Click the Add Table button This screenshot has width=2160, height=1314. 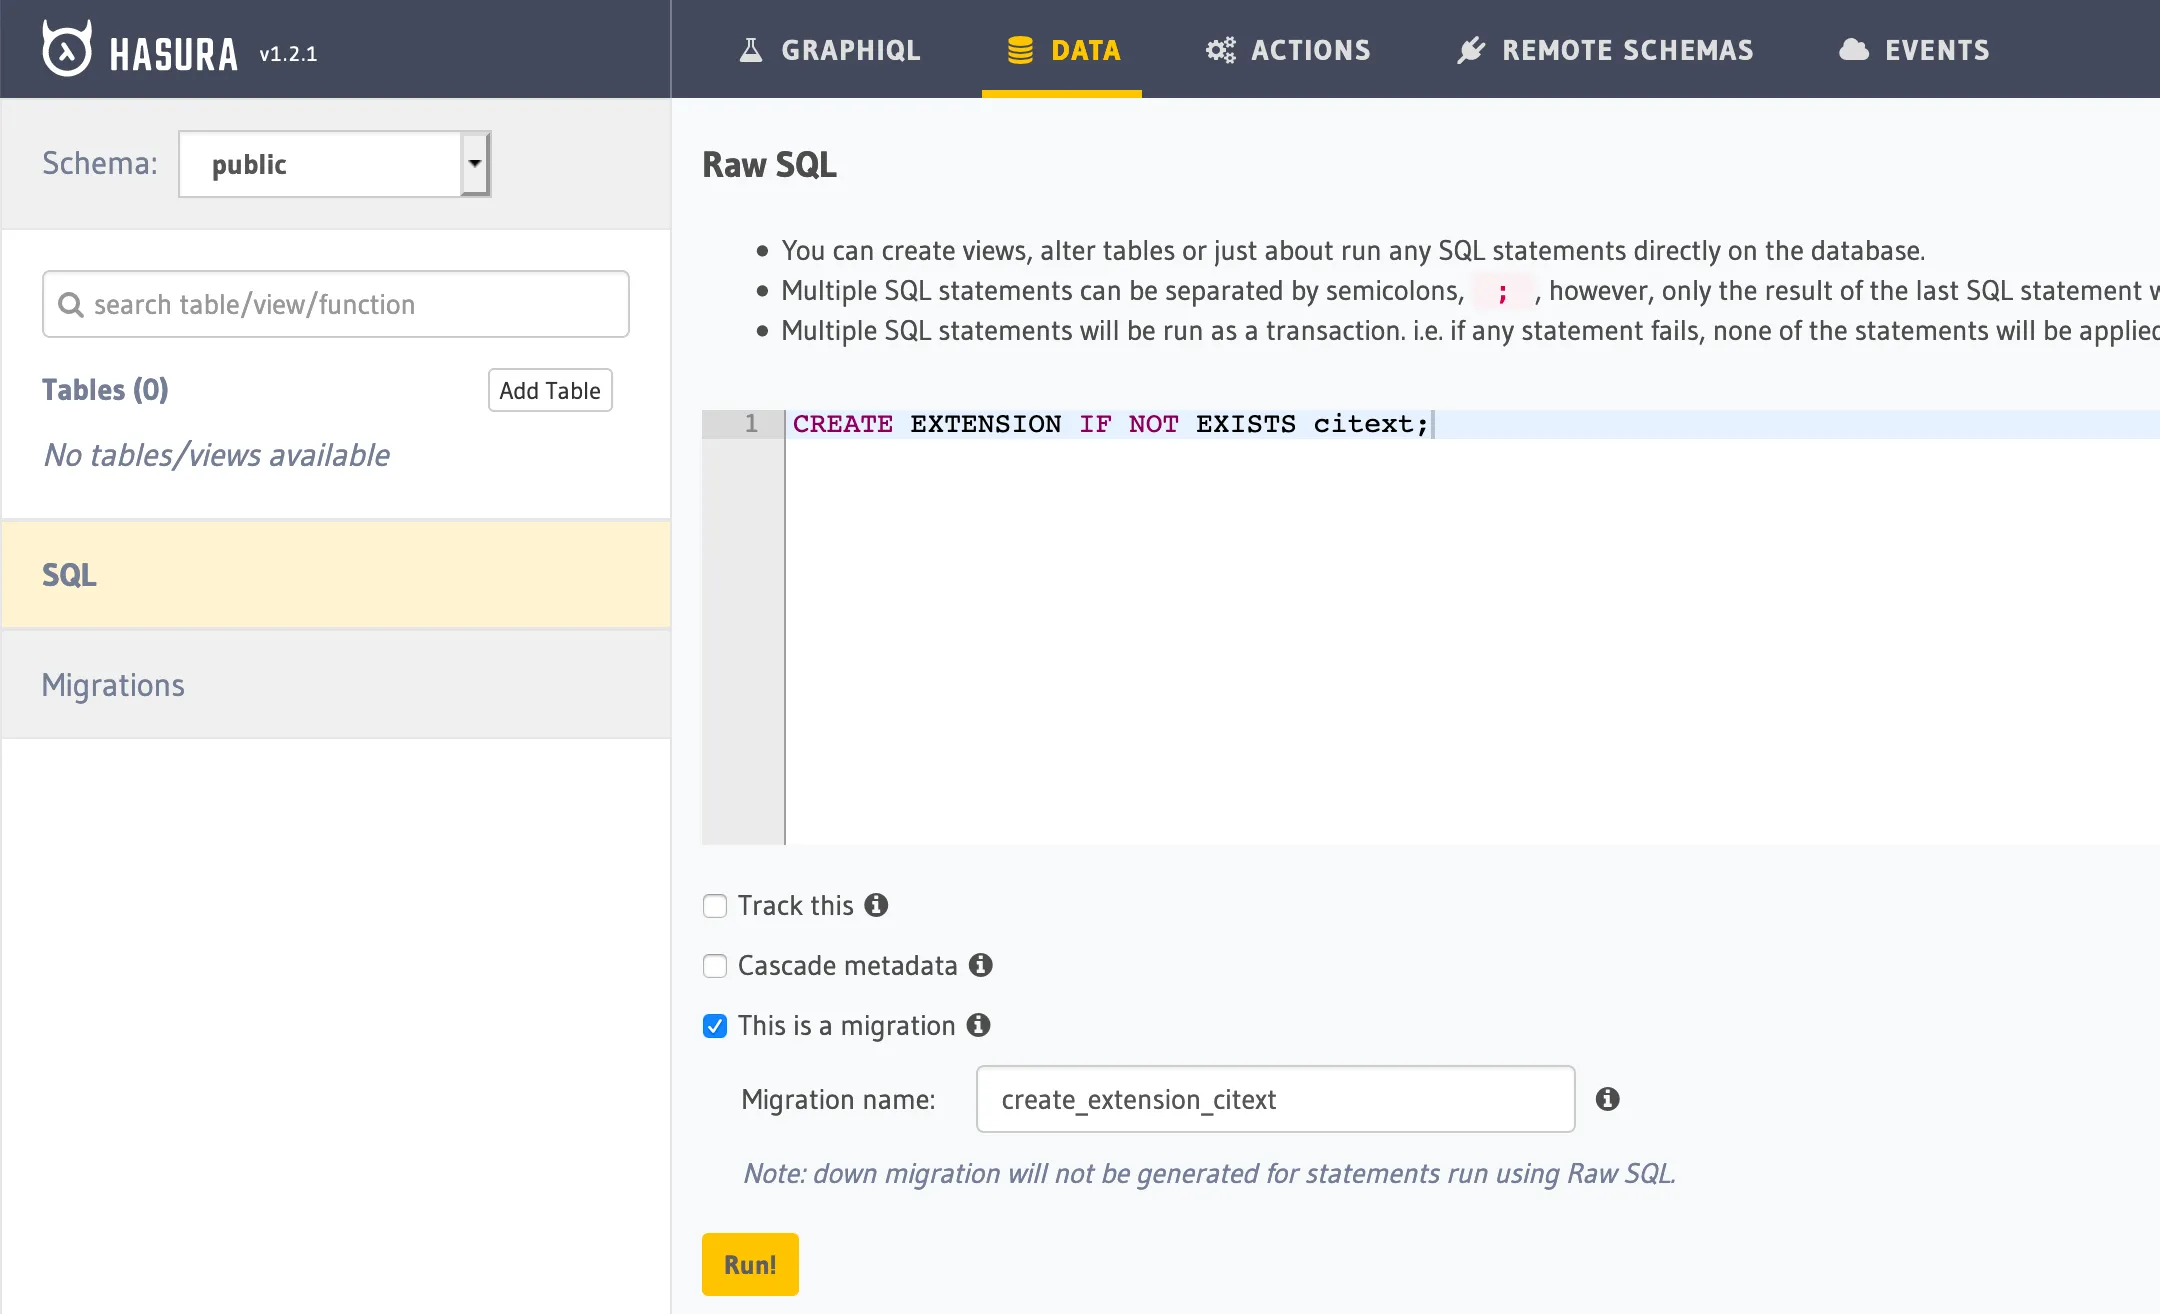549,390
